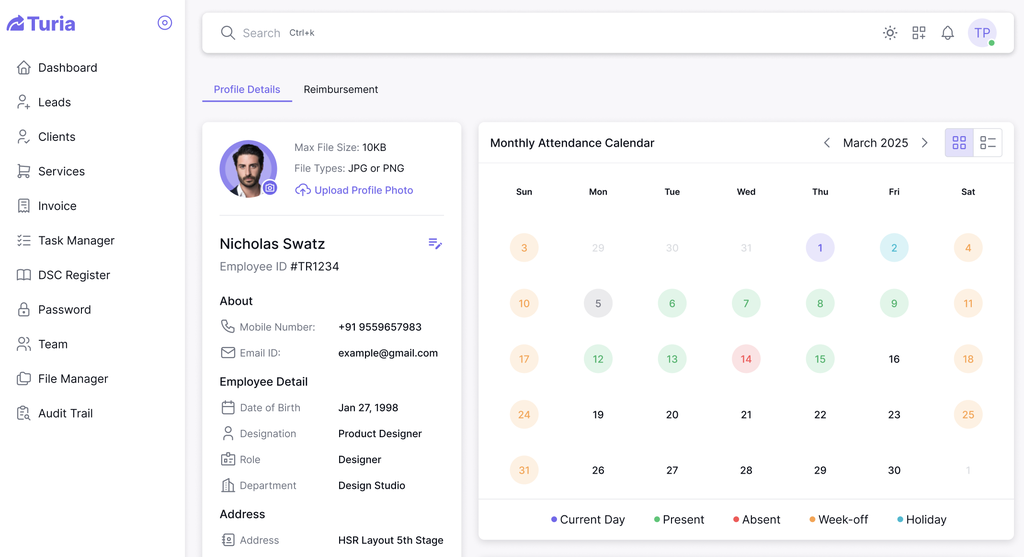Image resolution: width=1024 pixels, height=557 pixels.
Task: Click Employee ID #TR1234 text
Action: point(279,266)
